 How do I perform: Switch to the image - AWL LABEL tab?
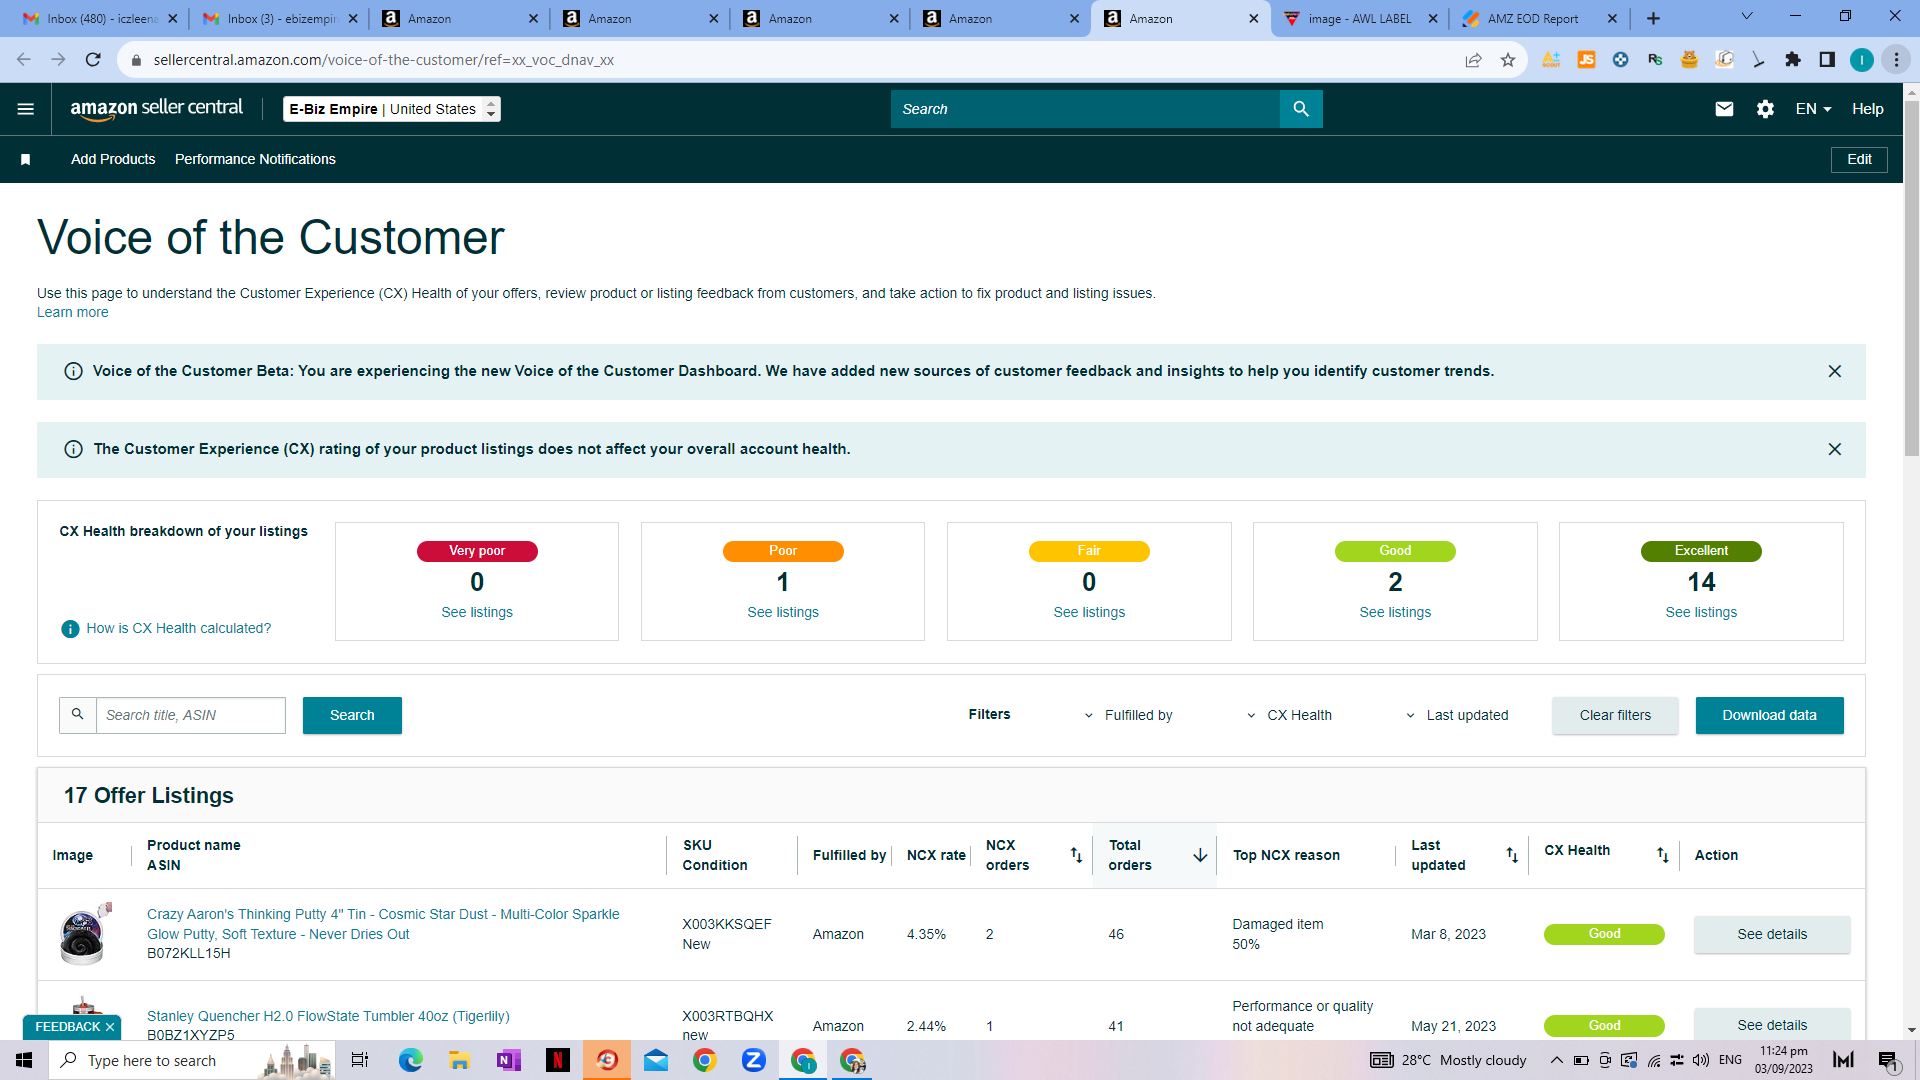pyautogui.click(x=1360, y=18)
